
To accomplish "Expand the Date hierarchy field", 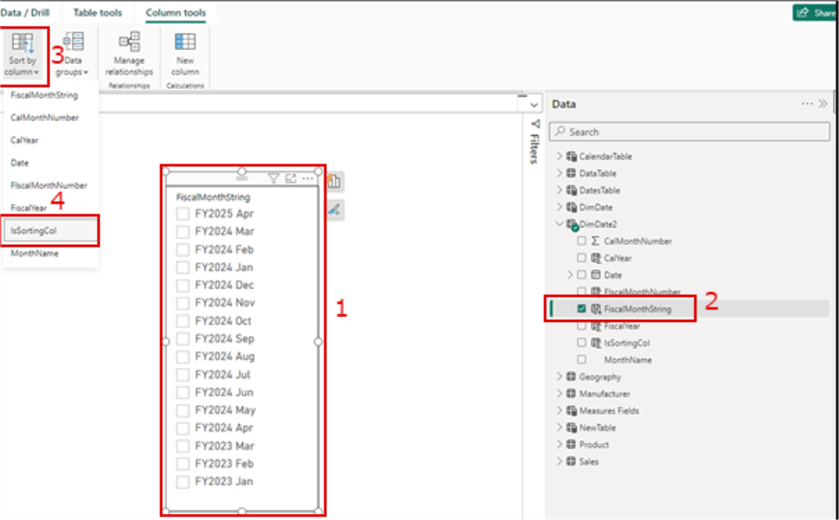I will pyautogui.click(x=570, y=275).
